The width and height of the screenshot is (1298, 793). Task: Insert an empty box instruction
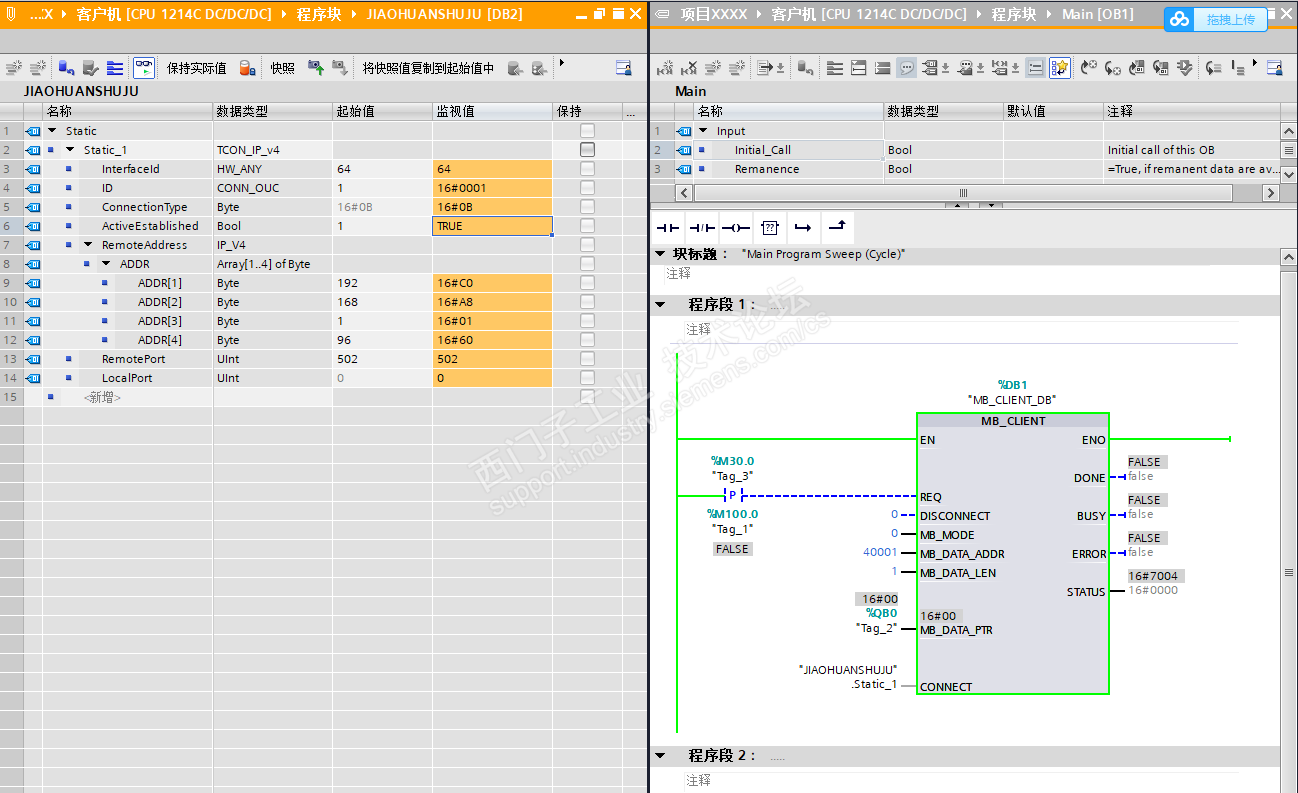tap(769, 228)
